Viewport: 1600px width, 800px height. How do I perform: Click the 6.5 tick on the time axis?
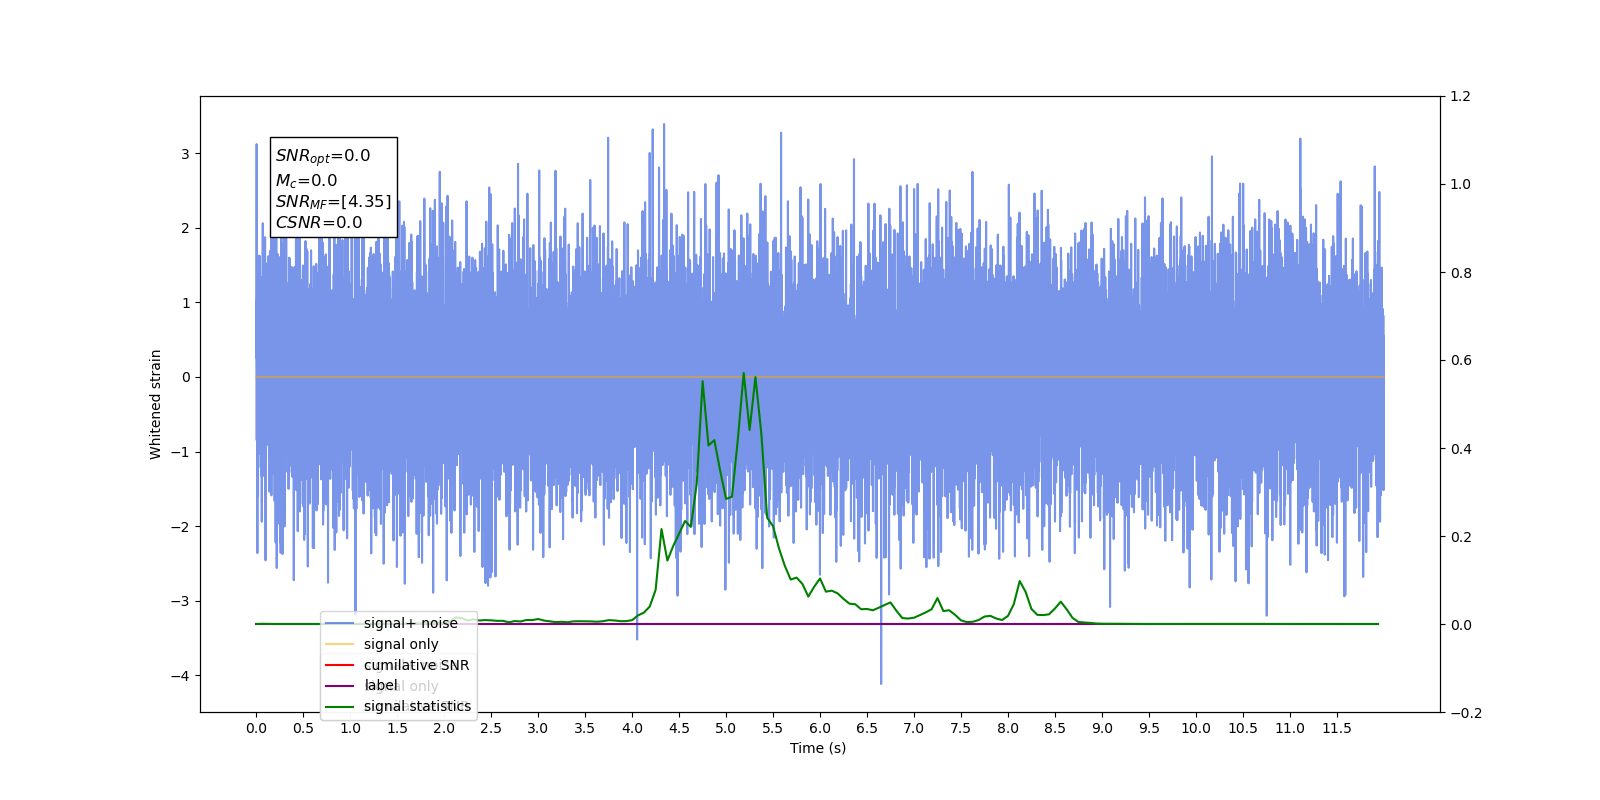tap(867, 728)
